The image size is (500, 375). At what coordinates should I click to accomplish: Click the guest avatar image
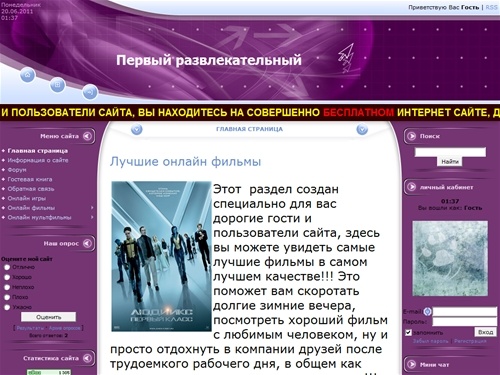click(x=450, y=258)
